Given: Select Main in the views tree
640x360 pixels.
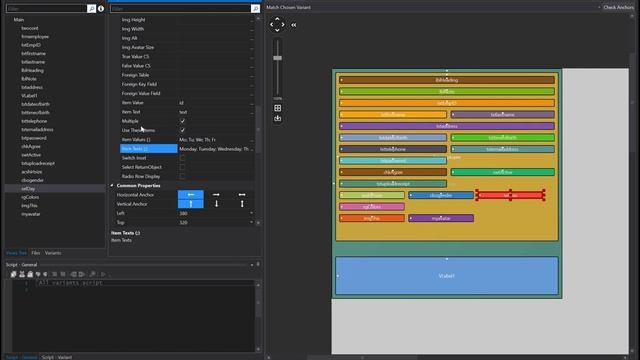Looking at the screenshot, I should tap(19, 20).
